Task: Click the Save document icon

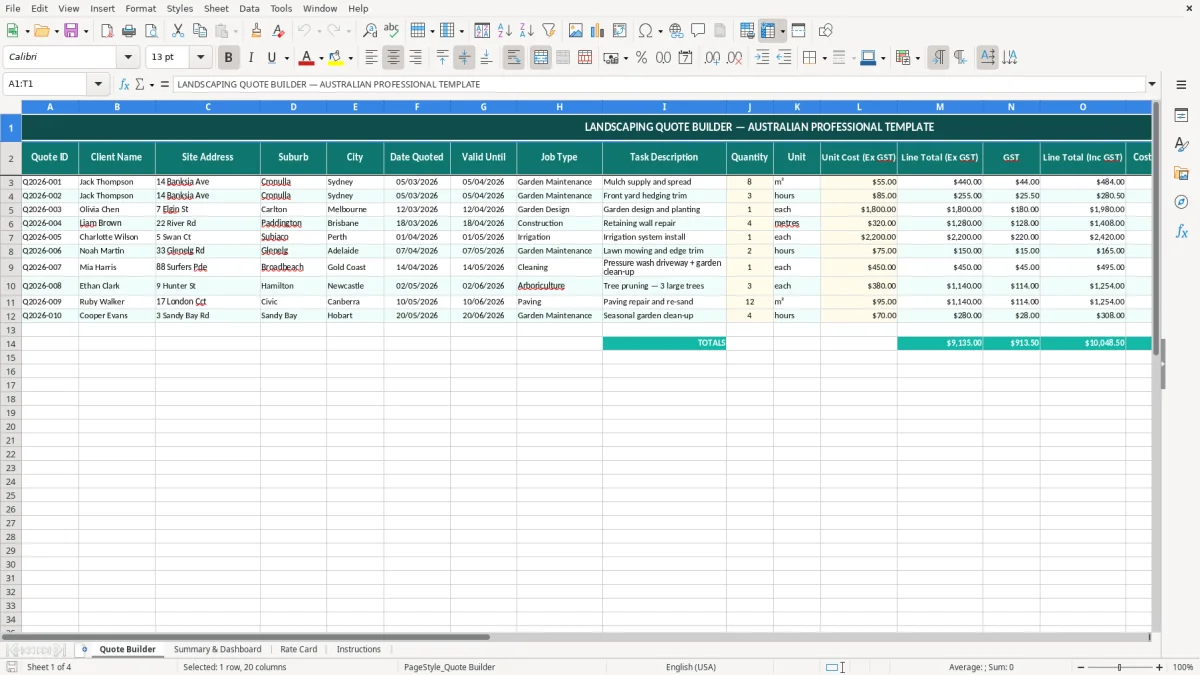Action: (x=71, y=31)
